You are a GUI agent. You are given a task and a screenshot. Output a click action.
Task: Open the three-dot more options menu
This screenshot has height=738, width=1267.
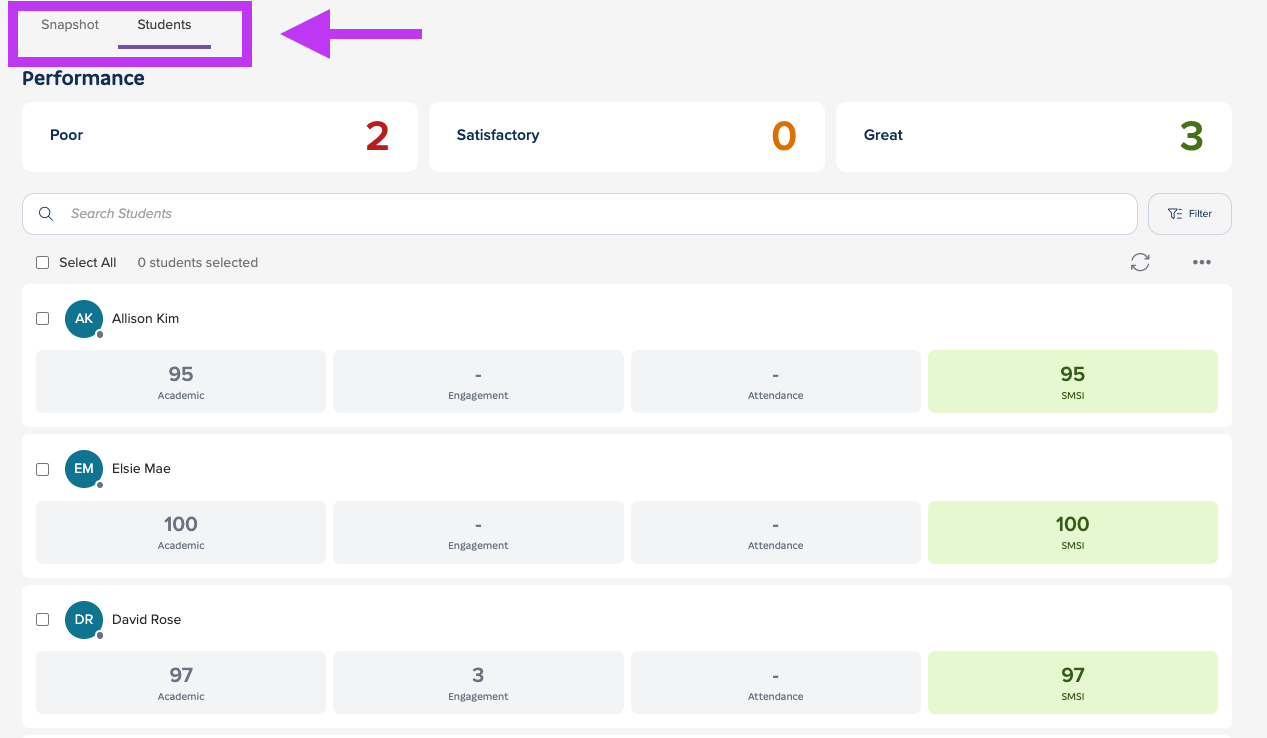coord(1201,262)
